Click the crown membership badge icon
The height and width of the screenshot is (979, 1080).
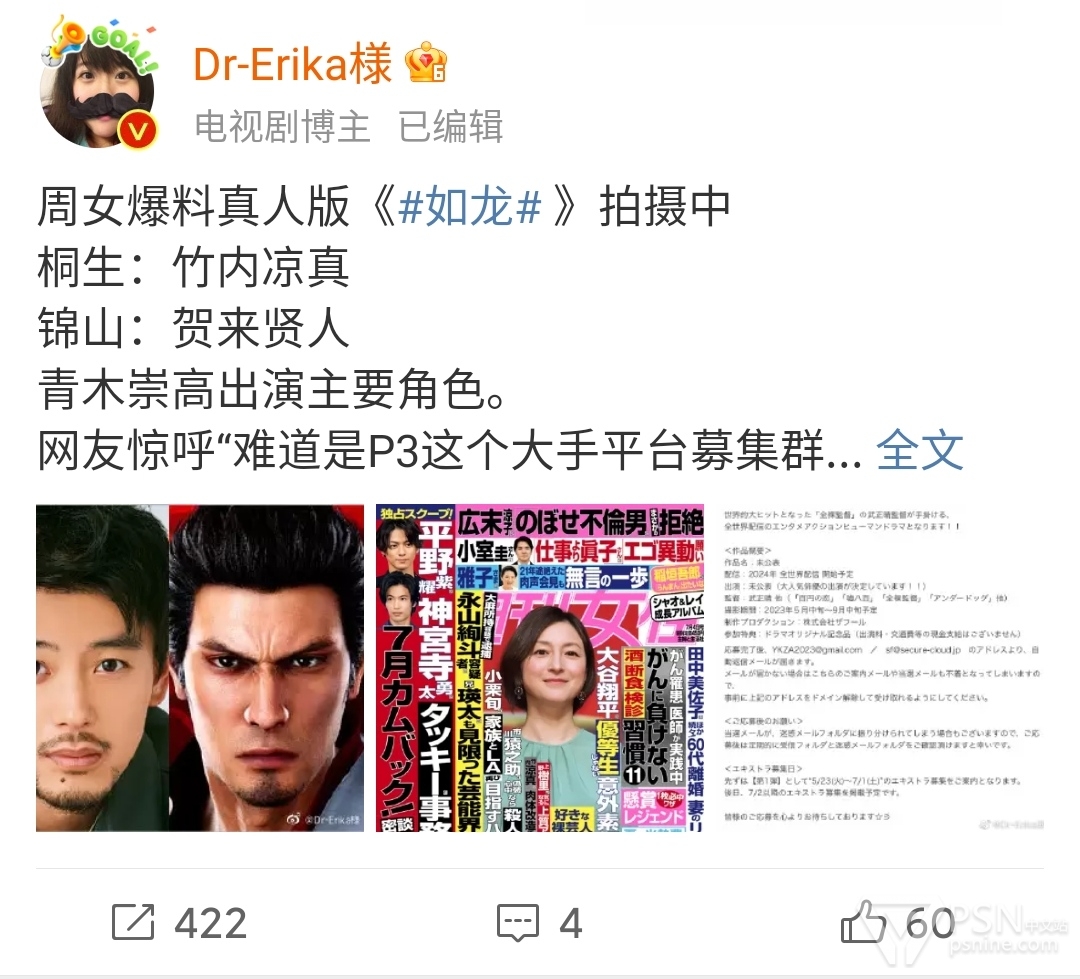coord(426,63)
